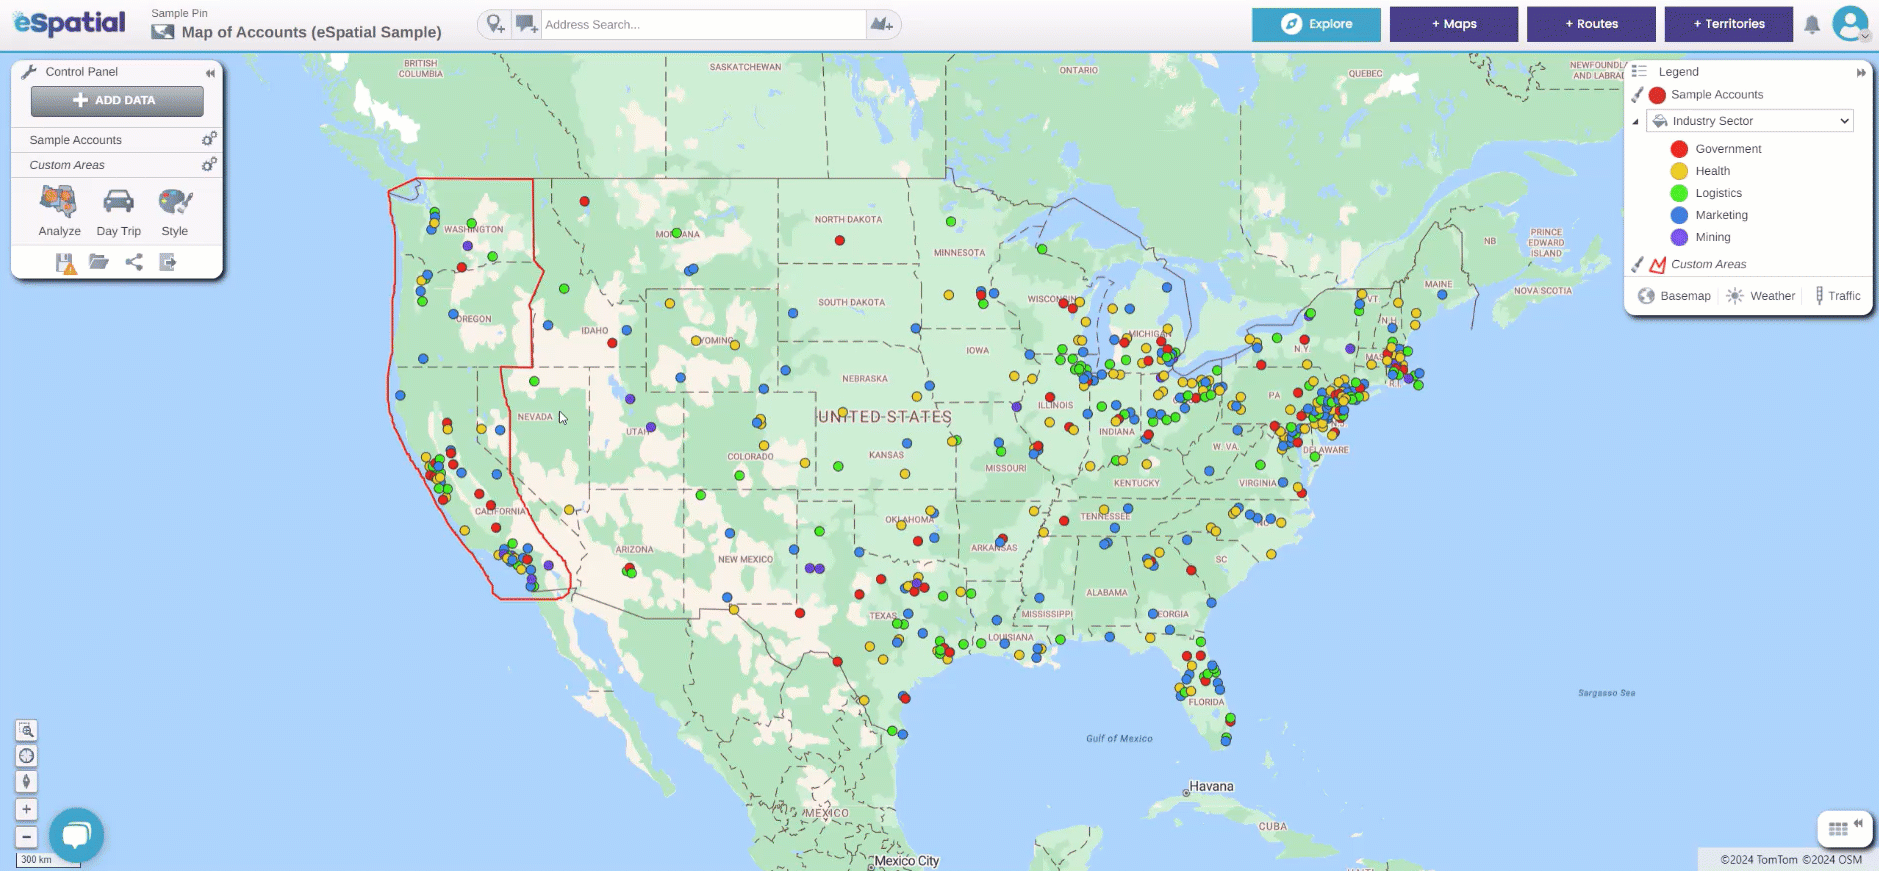Viewport: 1879px width, 871px height.
Task: Click the Share map icon
Action: pyautogui.click(x=134, y=262)
